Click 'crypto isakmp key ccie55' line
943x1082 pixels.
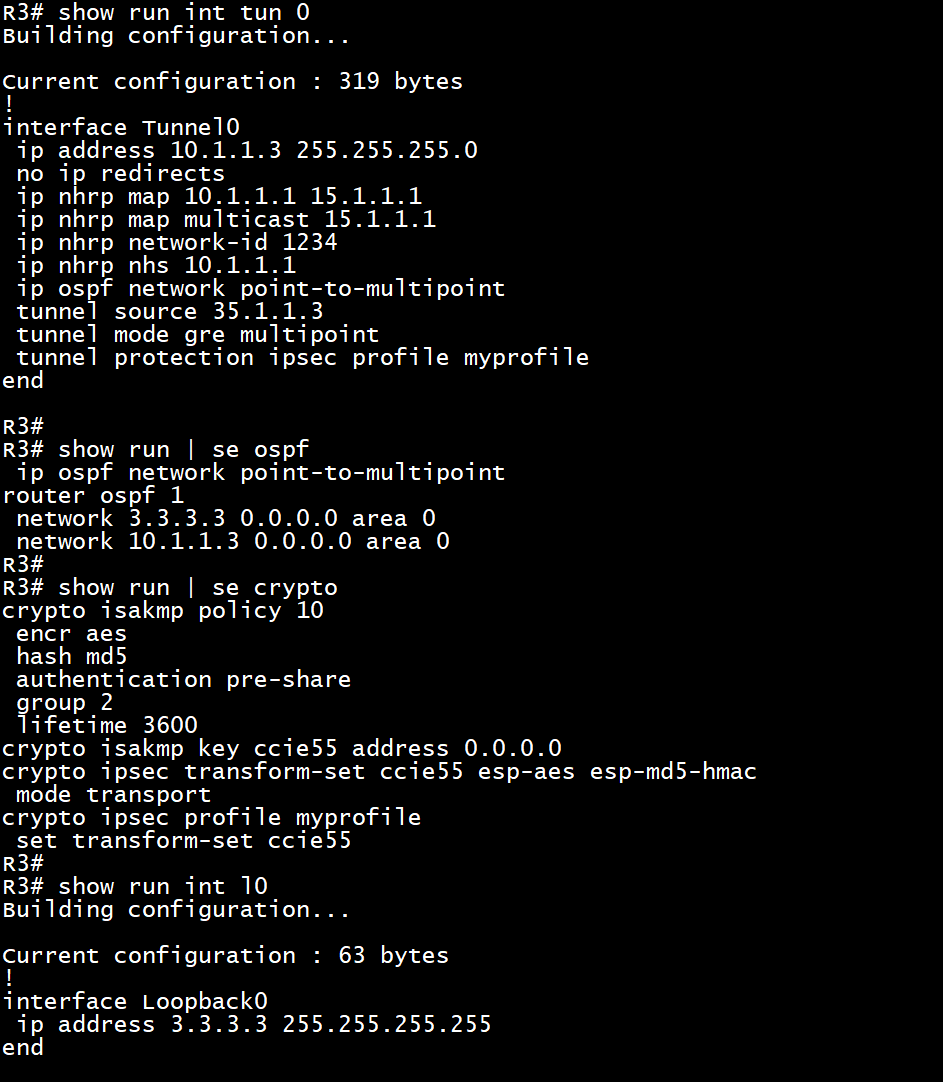click(x=282, y=748)
